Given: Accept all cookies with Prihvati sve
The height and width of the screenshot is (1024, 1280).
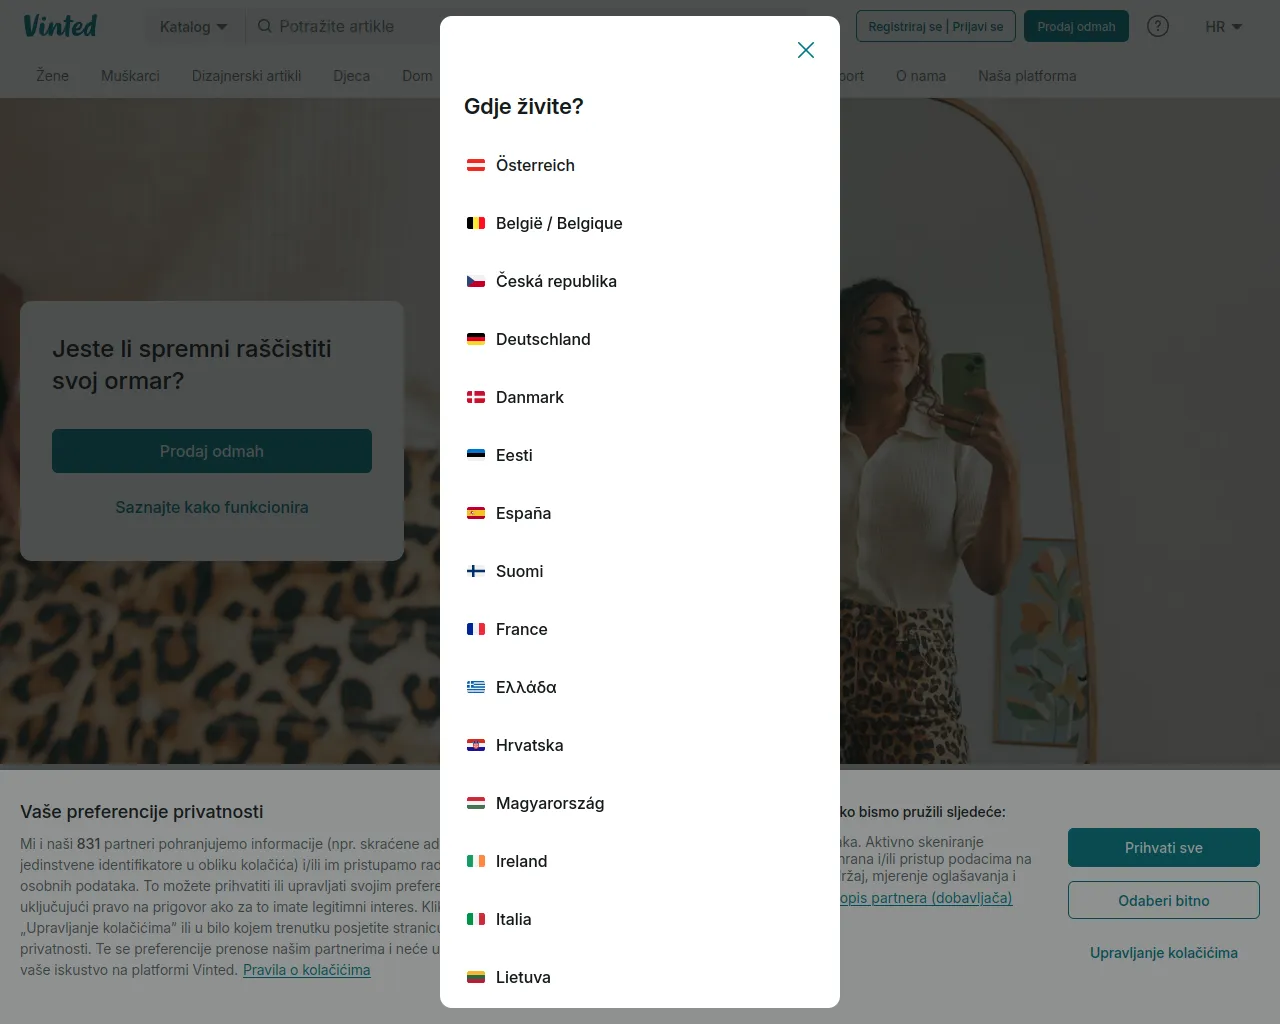Looking at the screenshot, I should (x=1164, y=848).
